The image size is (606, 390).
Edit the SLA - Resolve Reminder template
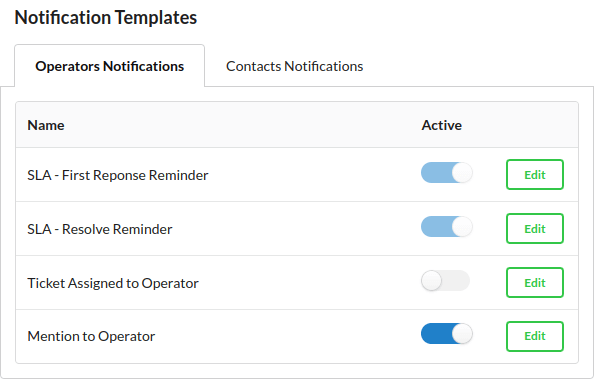(x=535, y=229)
